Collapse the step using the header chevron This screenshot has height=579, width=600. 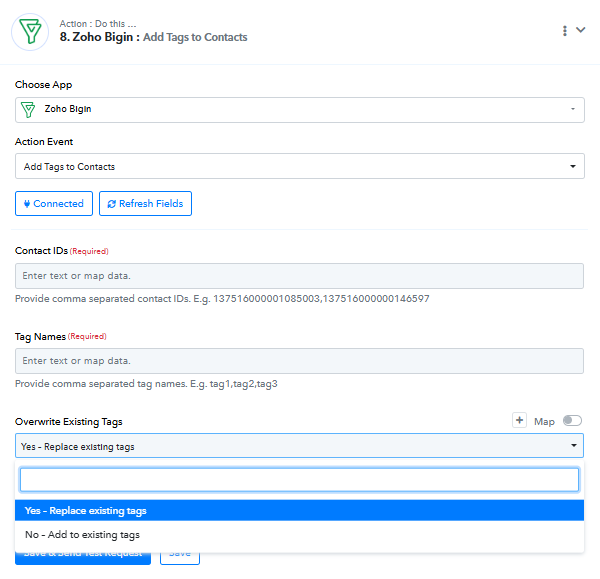click(x=581, y=30)
